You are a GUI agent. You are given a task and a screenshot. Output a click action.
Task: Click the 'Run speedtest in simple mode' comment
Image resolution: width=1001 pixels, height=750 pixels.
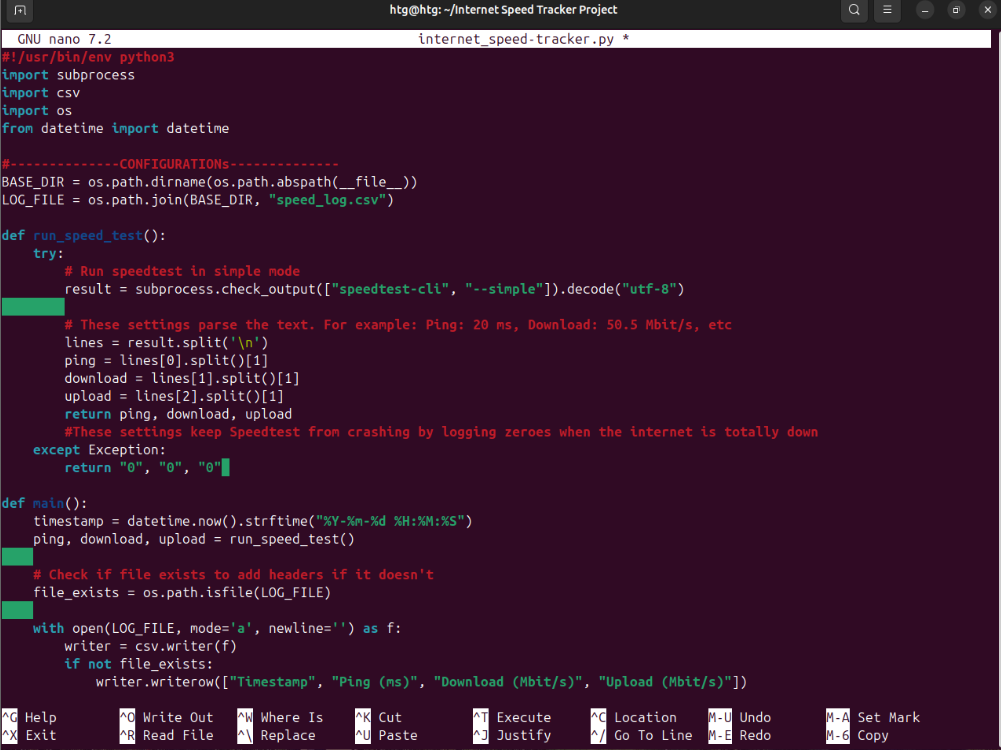182,271
